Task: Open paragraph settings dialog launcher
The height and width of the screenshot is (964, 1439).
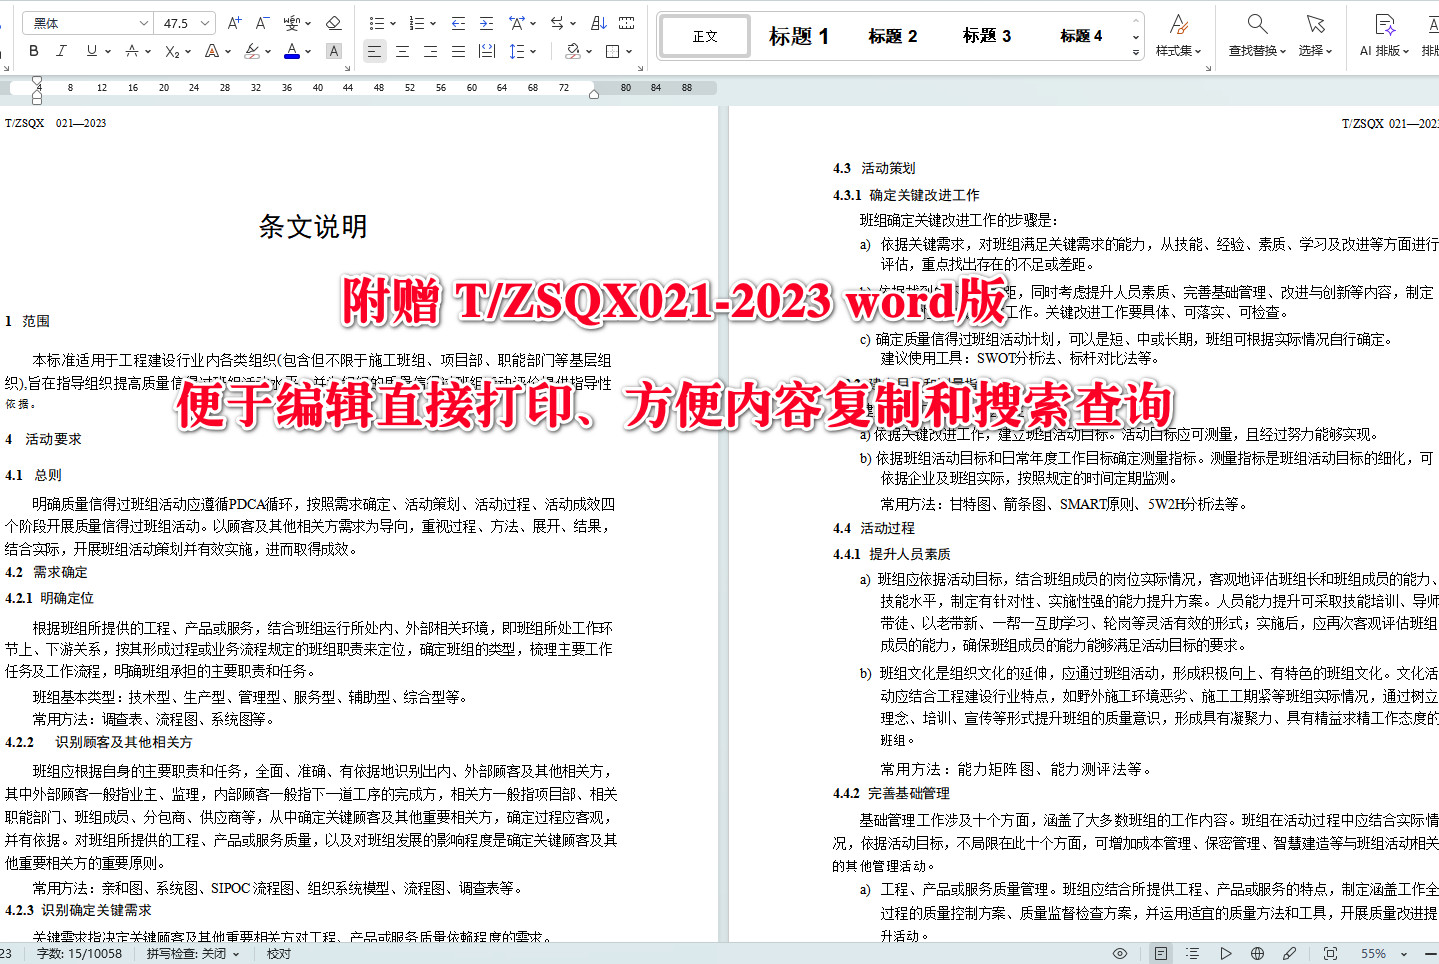Action: [641, 68]
